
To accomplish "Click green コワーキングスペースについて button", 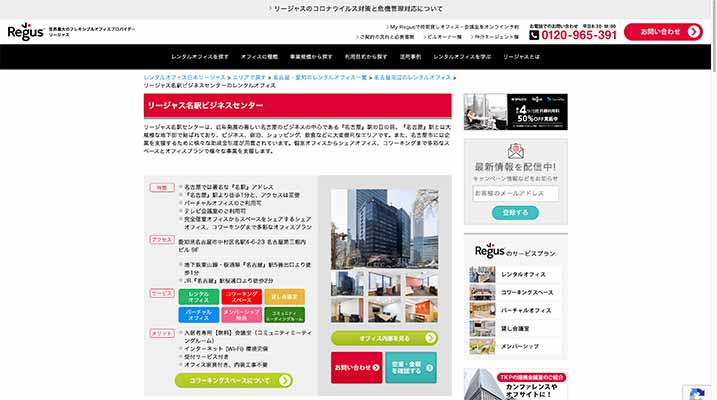I will point(234,380).
